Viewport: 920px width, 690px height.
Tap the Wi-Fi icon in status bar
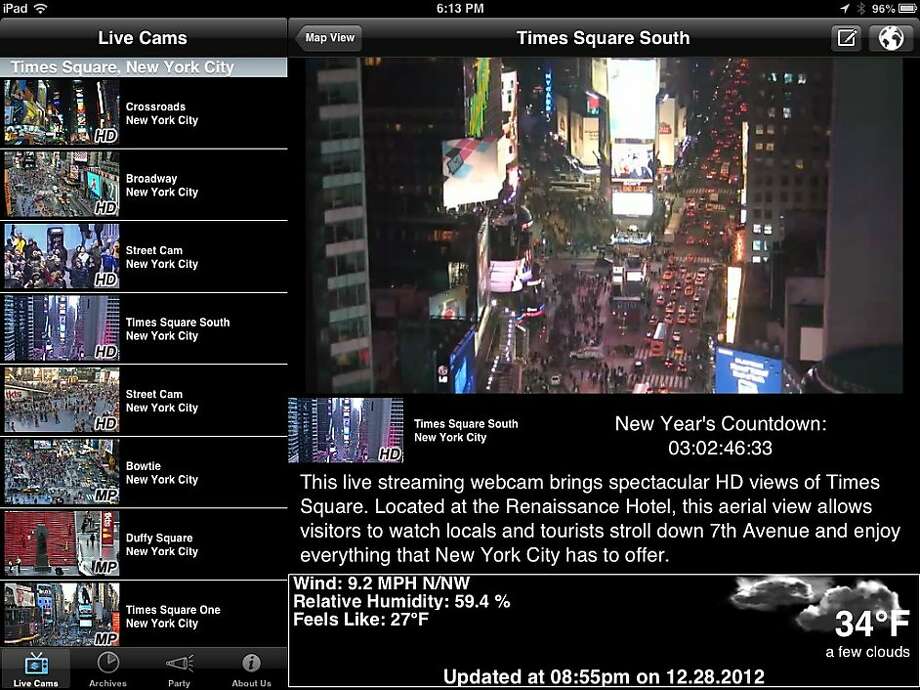40,8
